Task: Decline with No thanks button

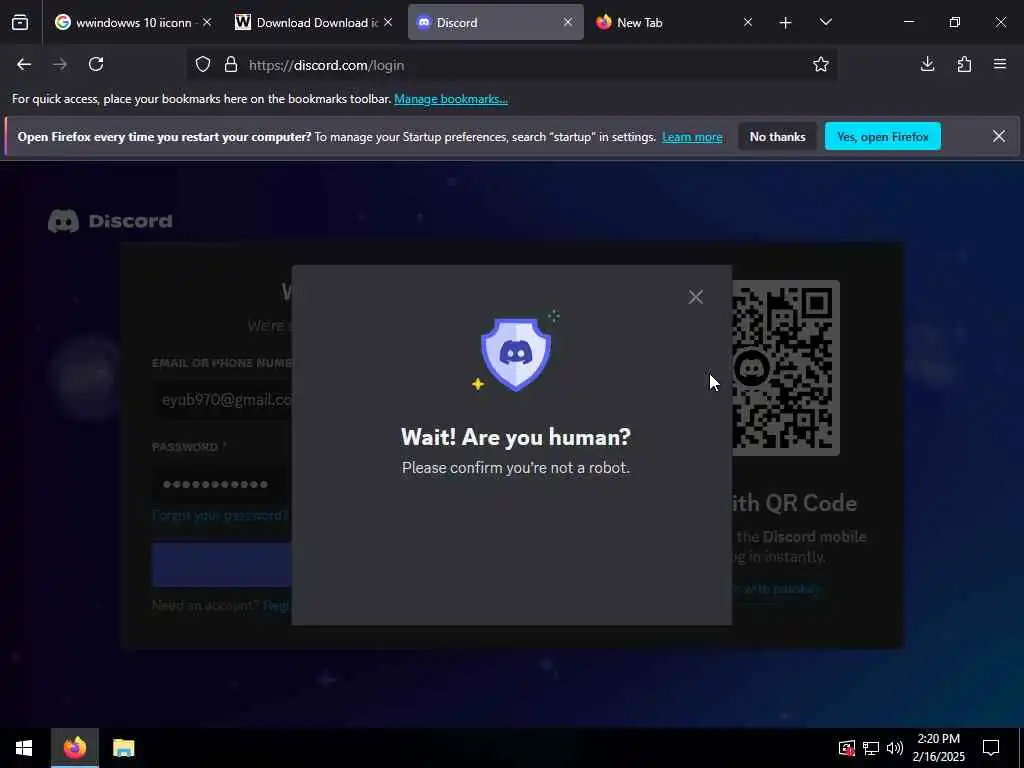Action: [777, 136]
